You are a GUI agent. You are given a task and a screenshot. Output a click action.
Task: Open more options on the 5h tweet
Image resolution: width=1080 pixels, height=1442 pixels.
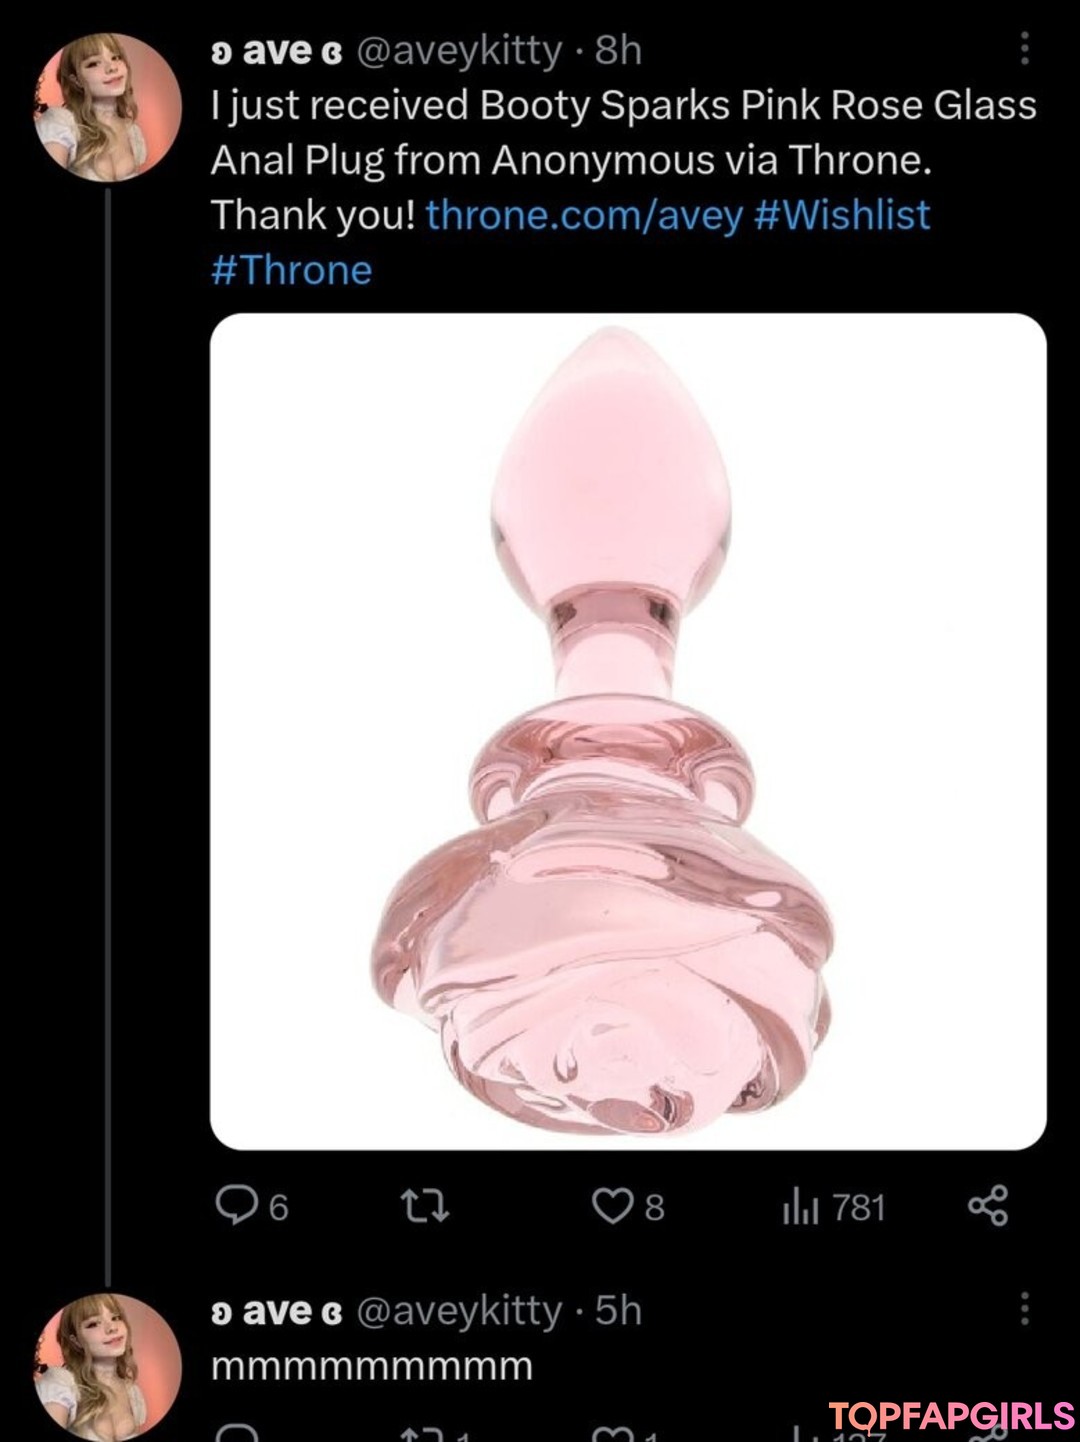coord(1024,1308)
